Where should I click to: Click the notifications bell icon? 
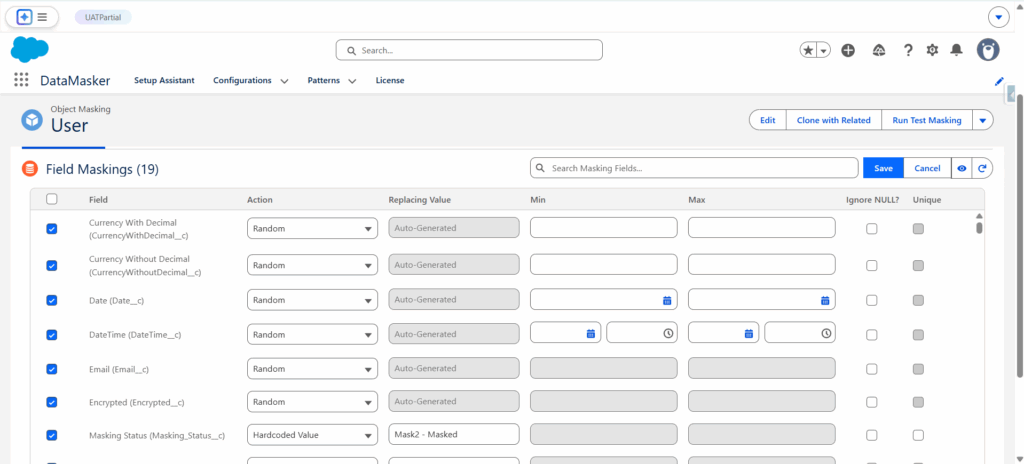click(x=957, y=50)
